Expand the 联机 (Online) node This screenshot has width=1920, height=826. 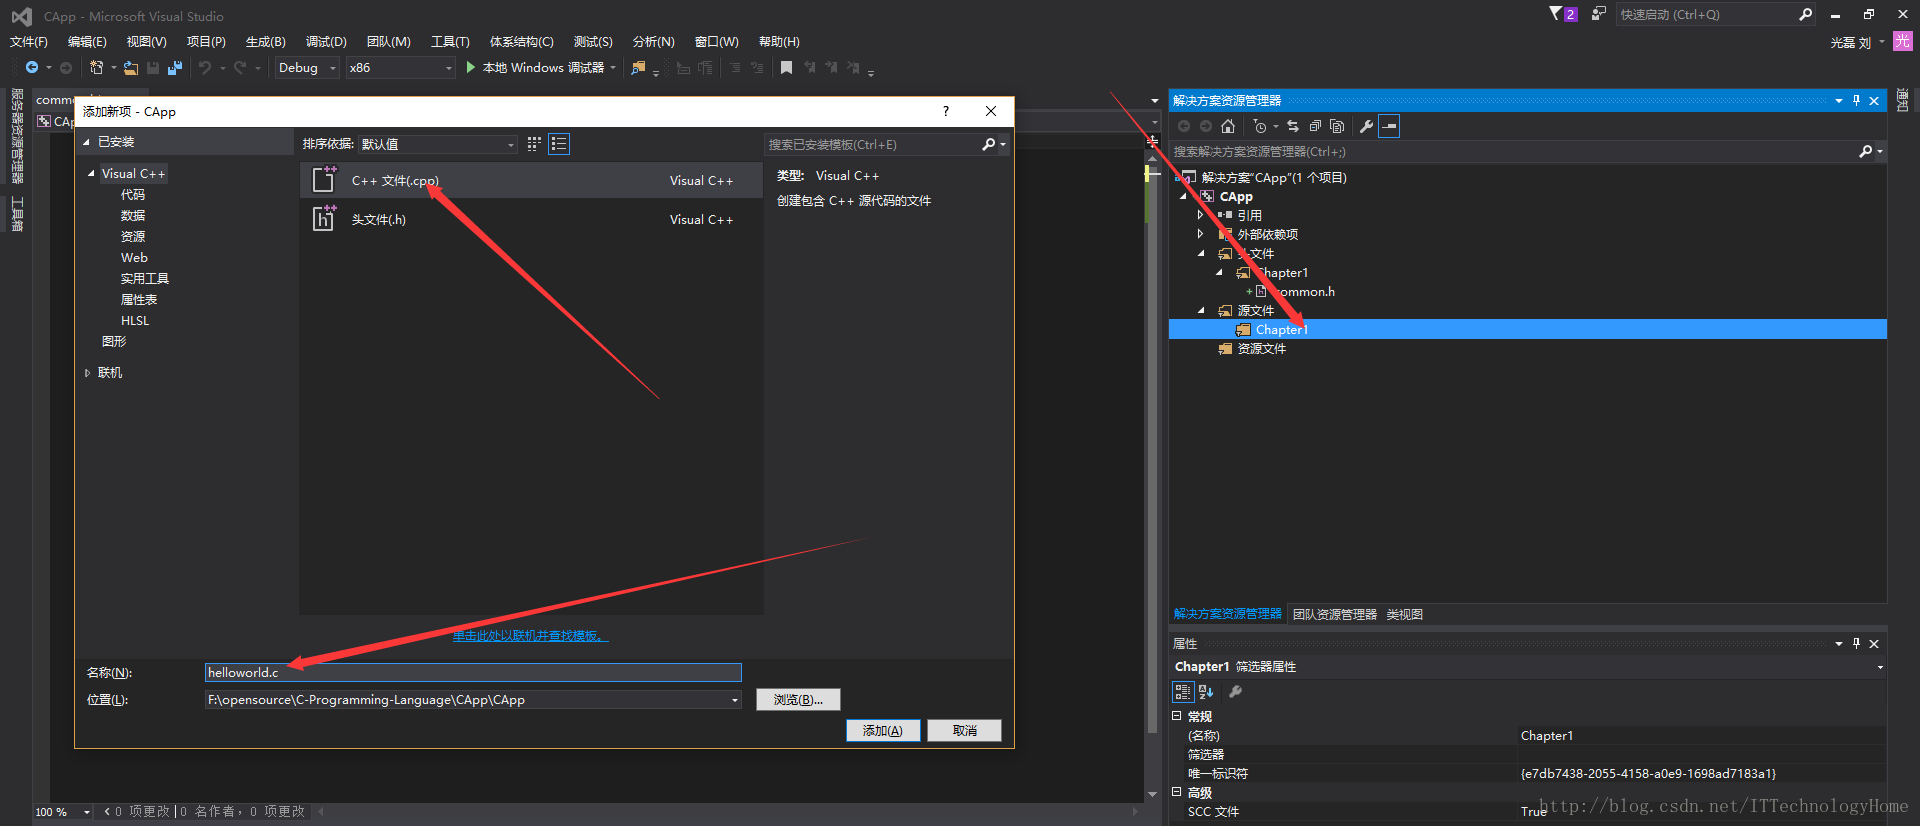point(87,372)
